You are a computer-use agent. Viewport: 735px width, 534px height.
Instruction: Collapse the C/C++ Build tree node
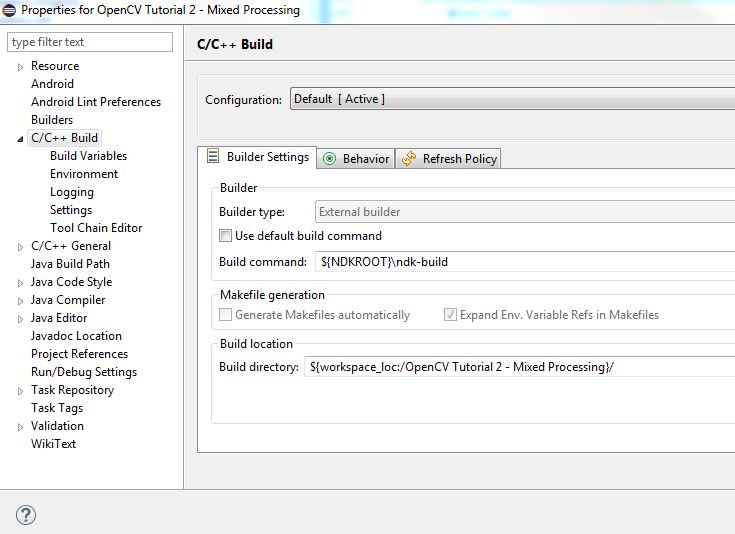coord(20,139)
